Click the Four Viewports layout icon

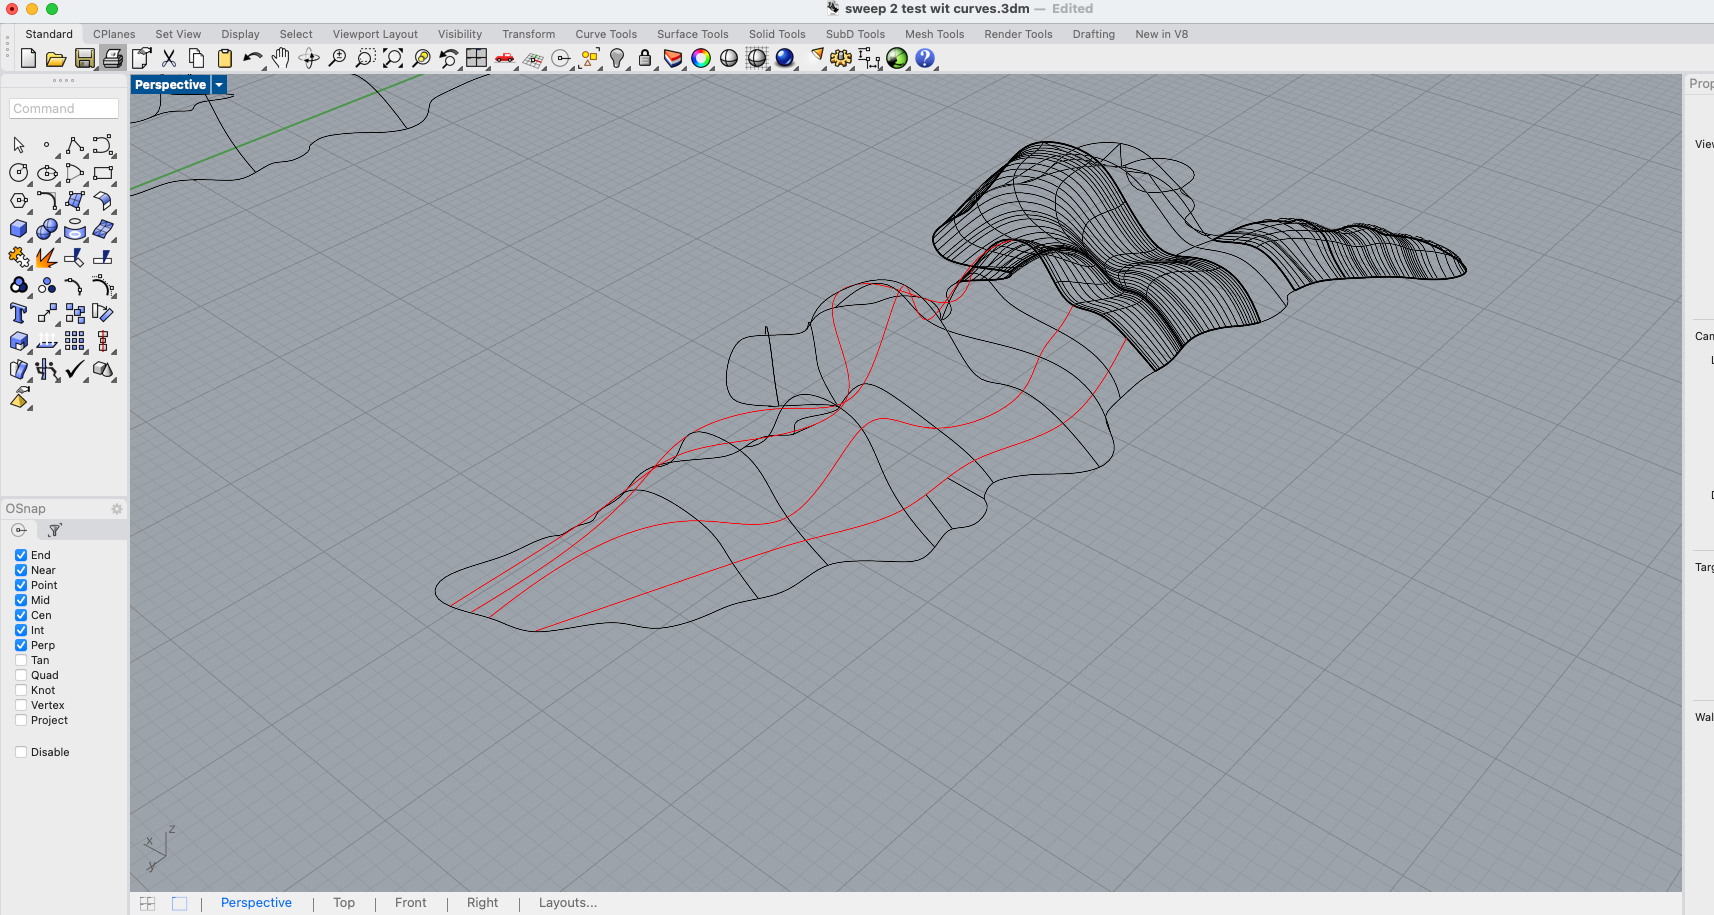point(477,58)
